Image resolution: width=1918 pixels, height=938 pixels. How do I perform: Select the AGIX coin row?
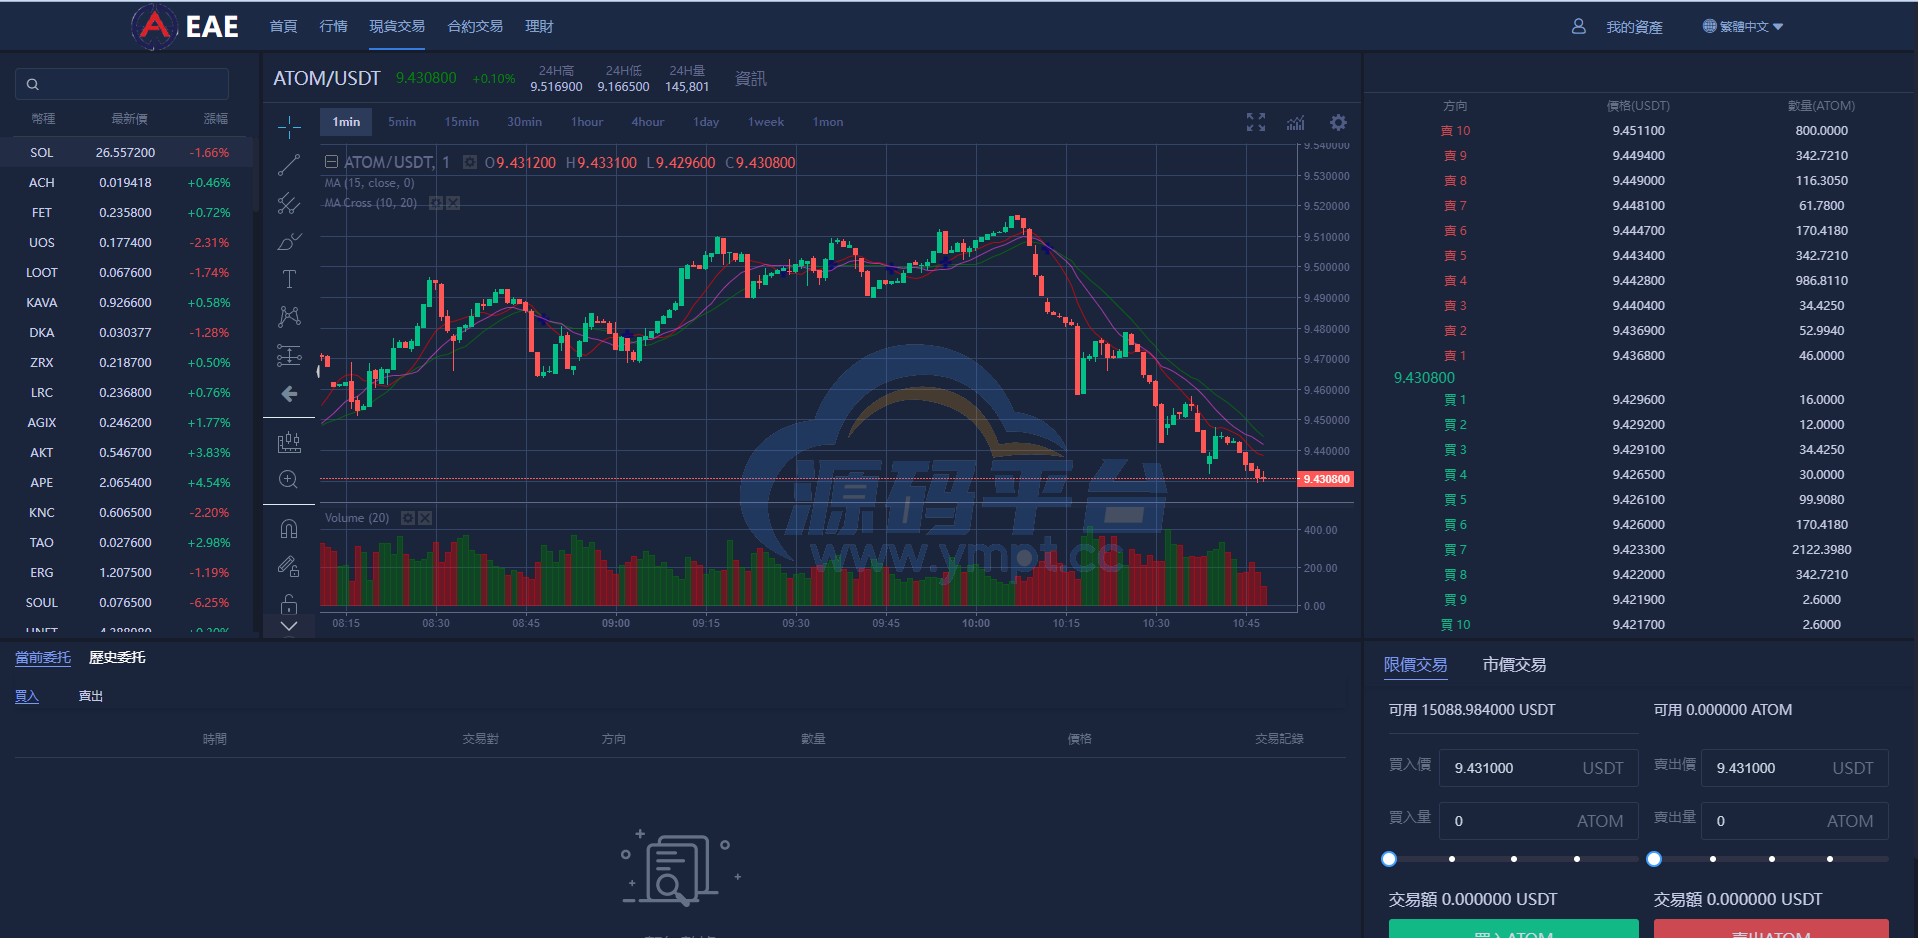pos(126,423)
